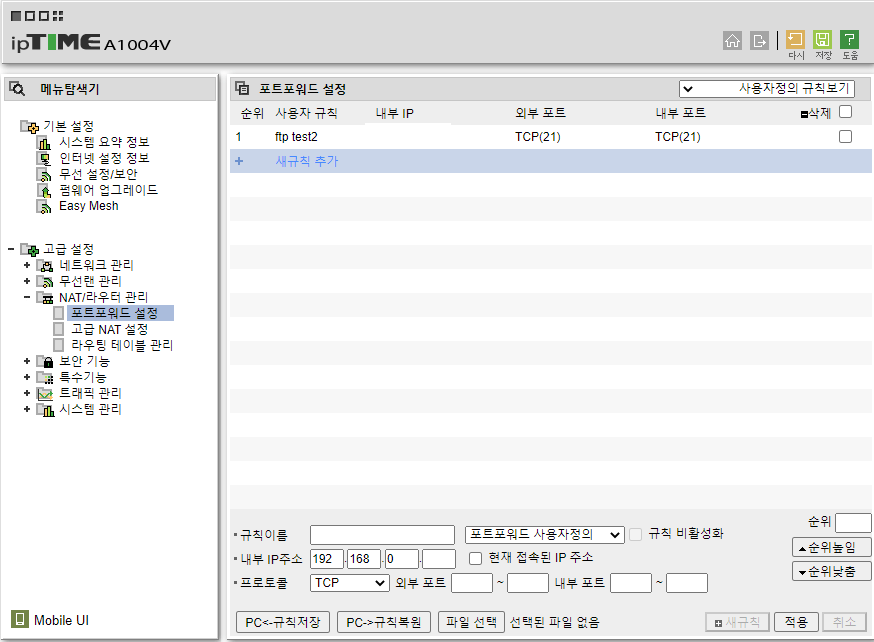
Task: Click the logout icon in header
Action: pos(759,40)
